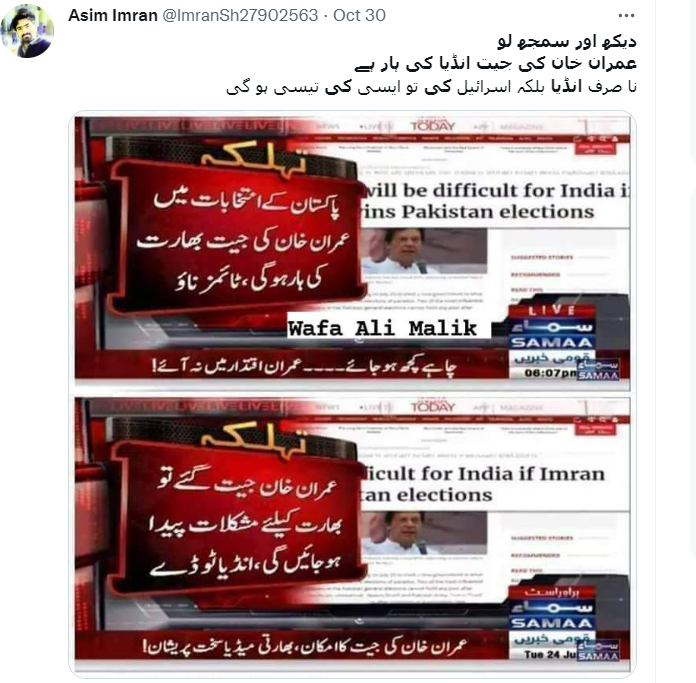The width and height of the screenshot is (696, 683).
Task: Click the 'difficult for India if Imran' headline
Action: (x=483, y=474)
